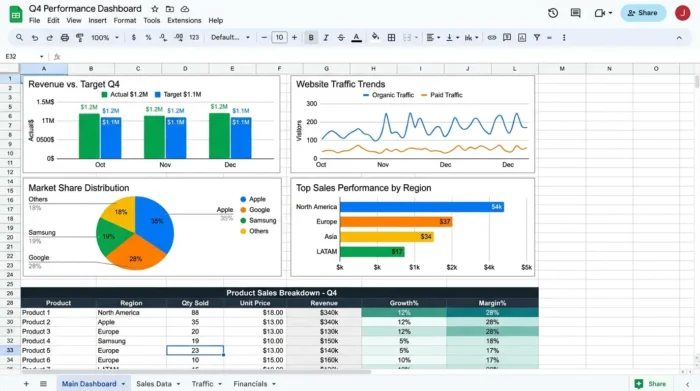Open the Insert menu
700x391 pixels.
tap(97, 21)
